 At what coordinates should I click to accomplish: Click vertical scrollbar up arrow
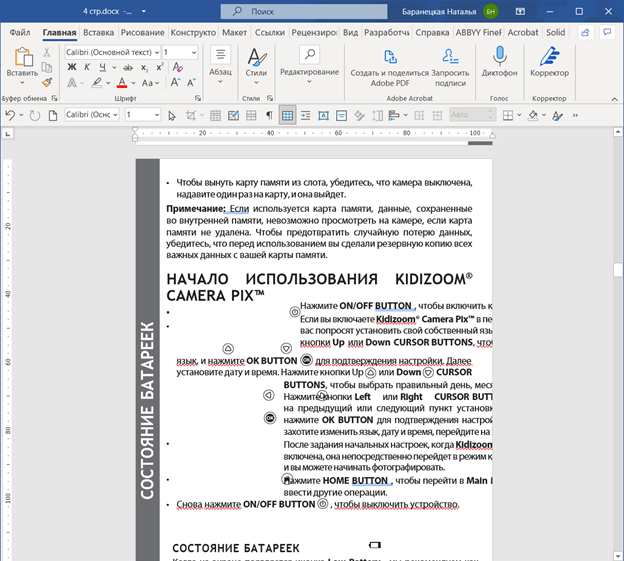(x=618, y=132)
